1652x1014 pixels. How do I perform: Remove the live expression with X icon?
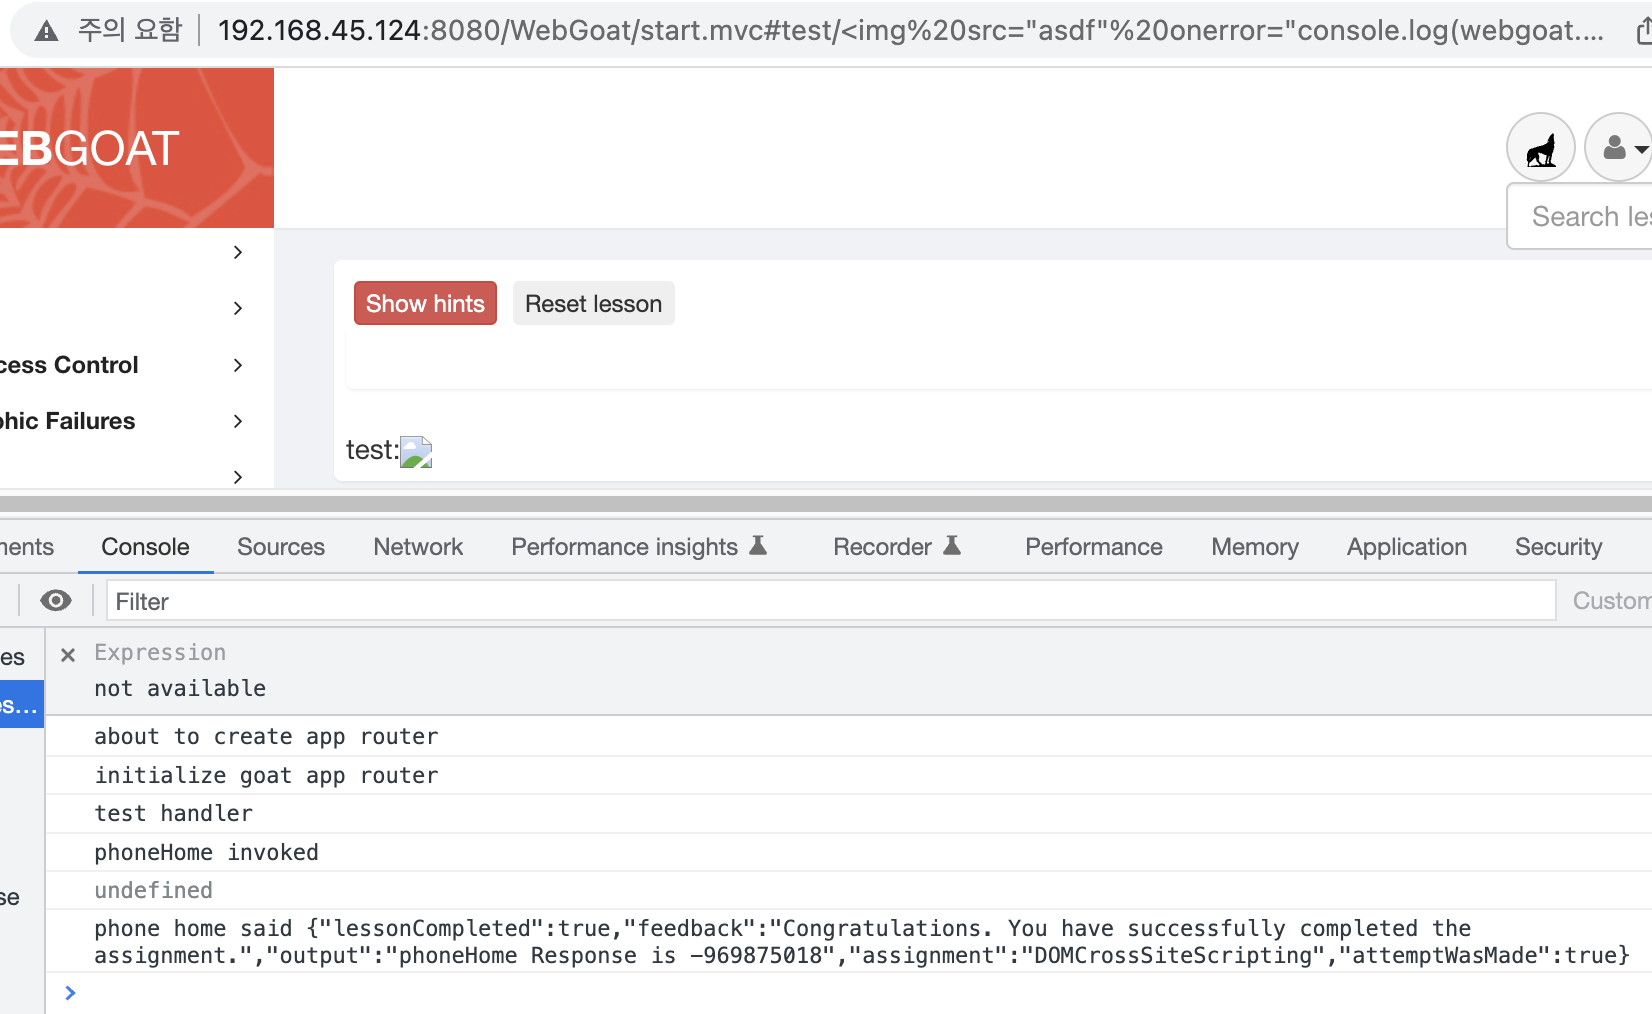(68, 655)
